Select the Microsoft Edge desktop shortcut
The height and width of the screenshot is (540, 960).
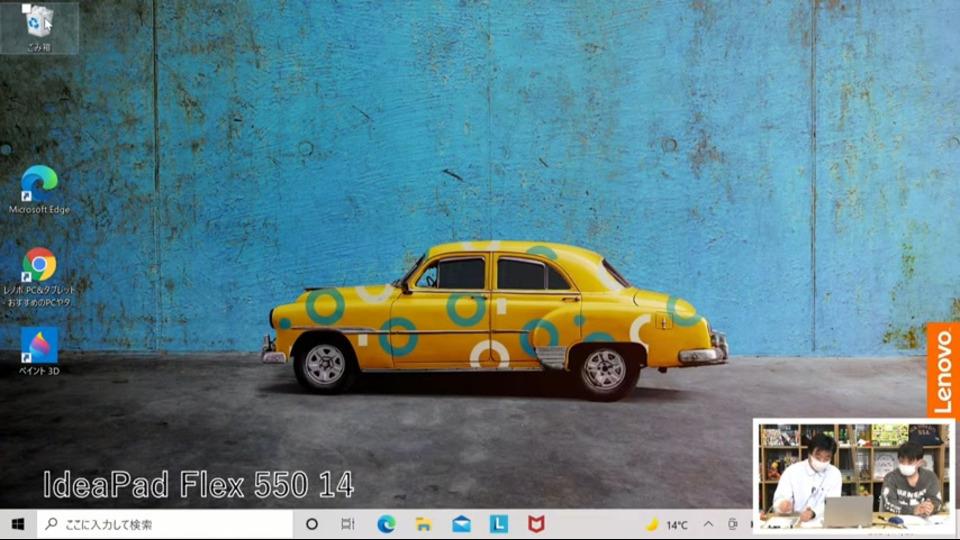[x=39, y=190]
